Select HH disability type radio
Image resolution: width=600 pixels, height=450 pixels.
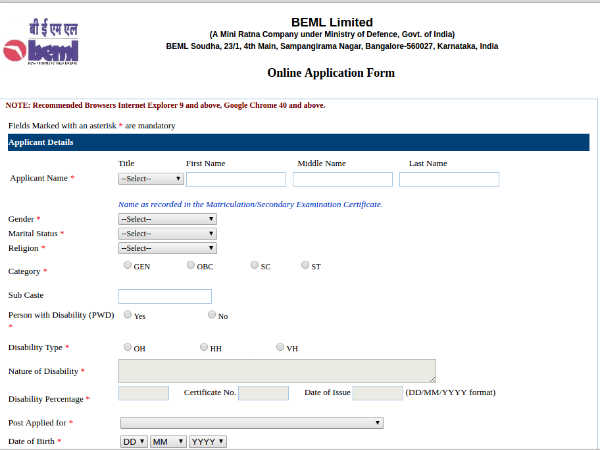click(204, 347)
